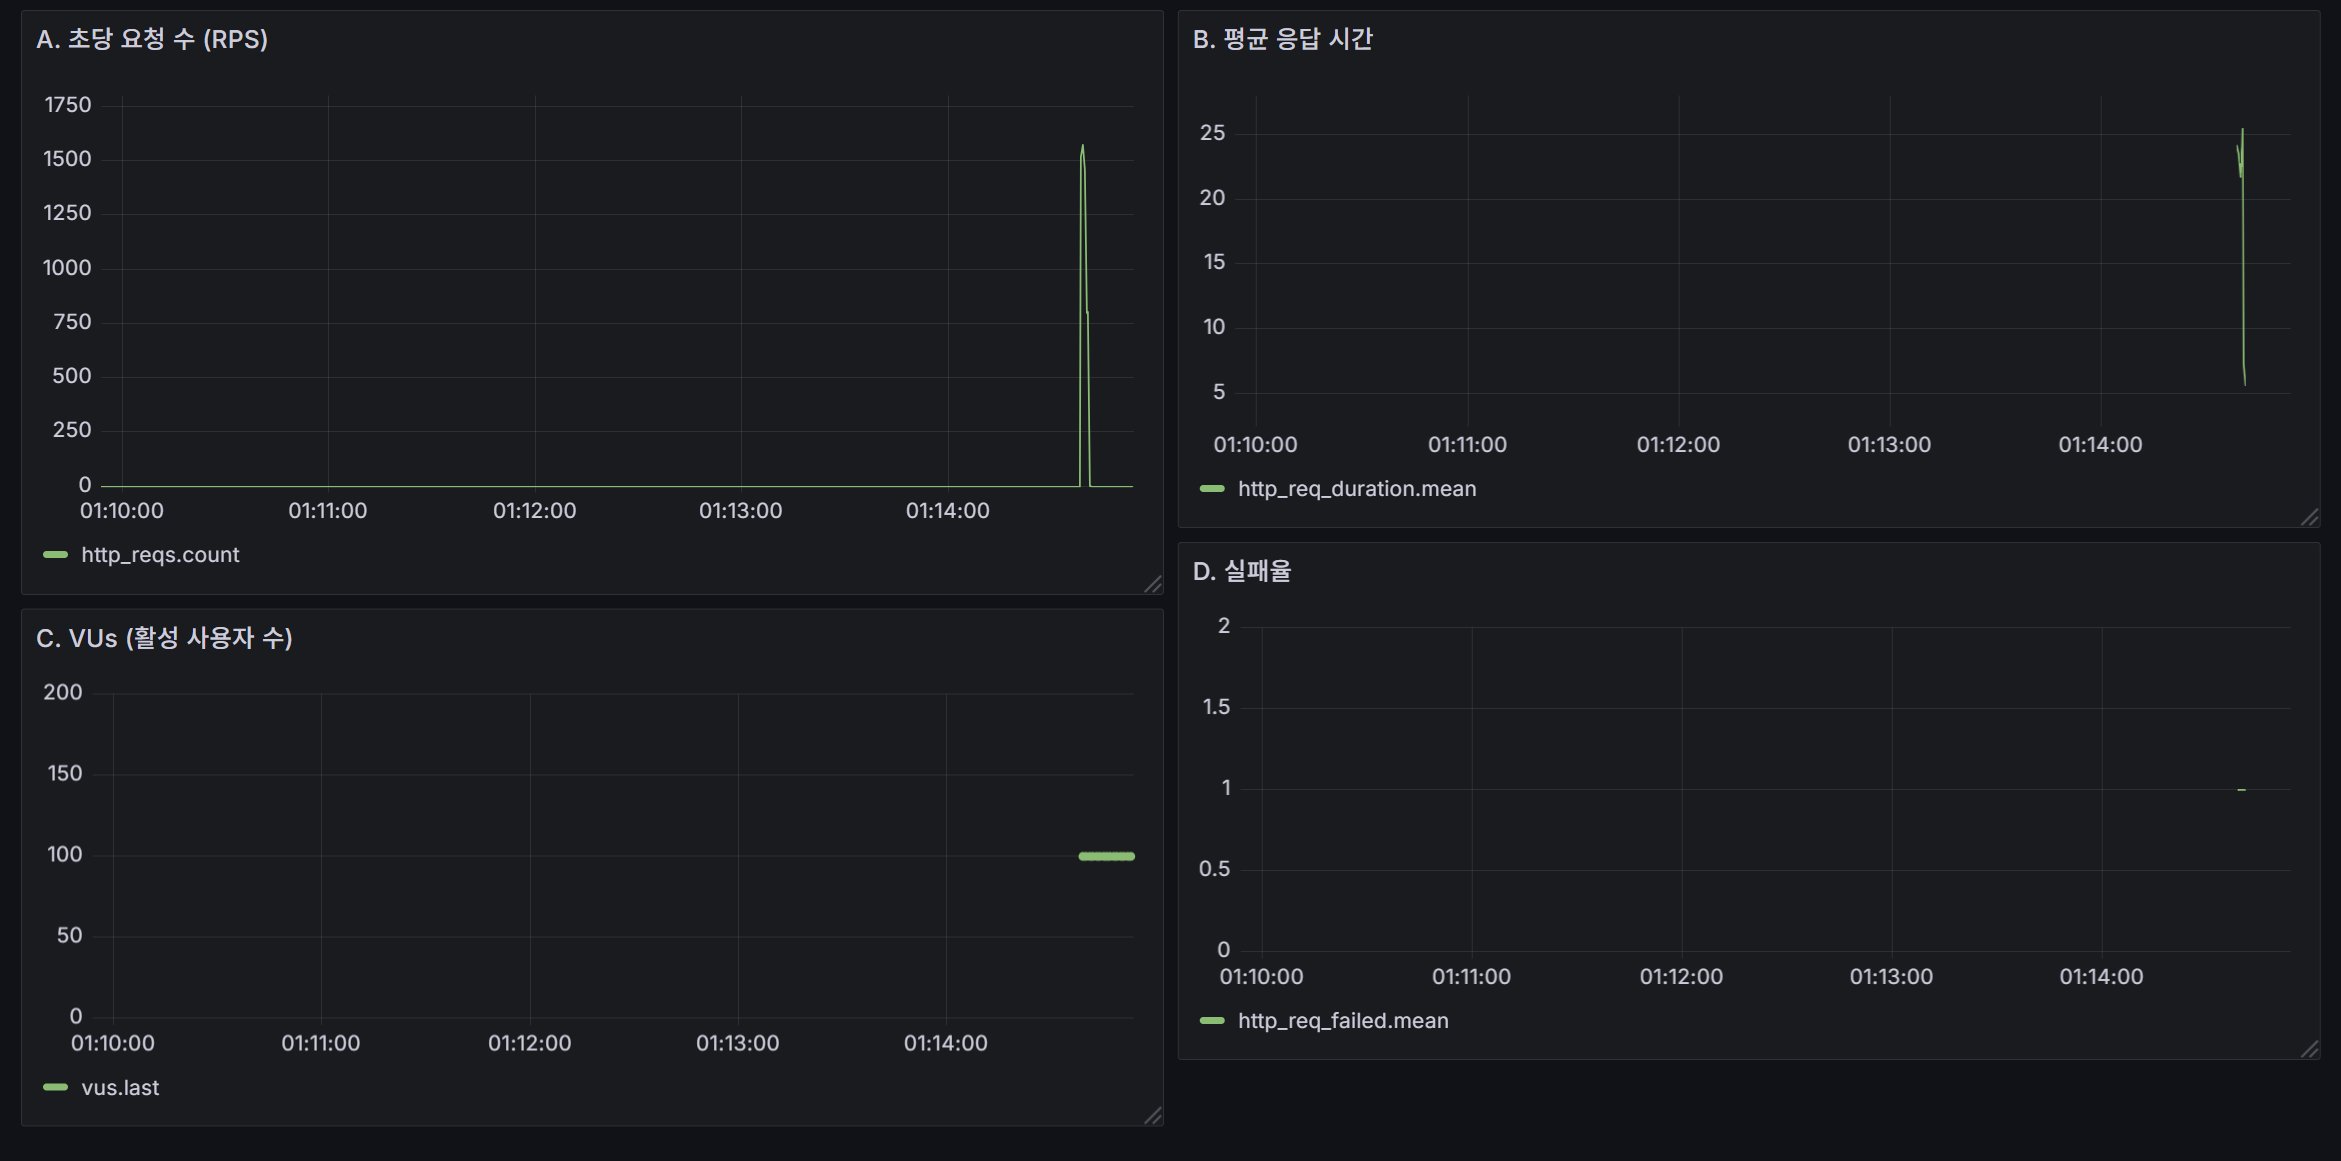Click resize handle of average response time panel
This screenshot has height=1161, width=2341.
point(2309,517)
